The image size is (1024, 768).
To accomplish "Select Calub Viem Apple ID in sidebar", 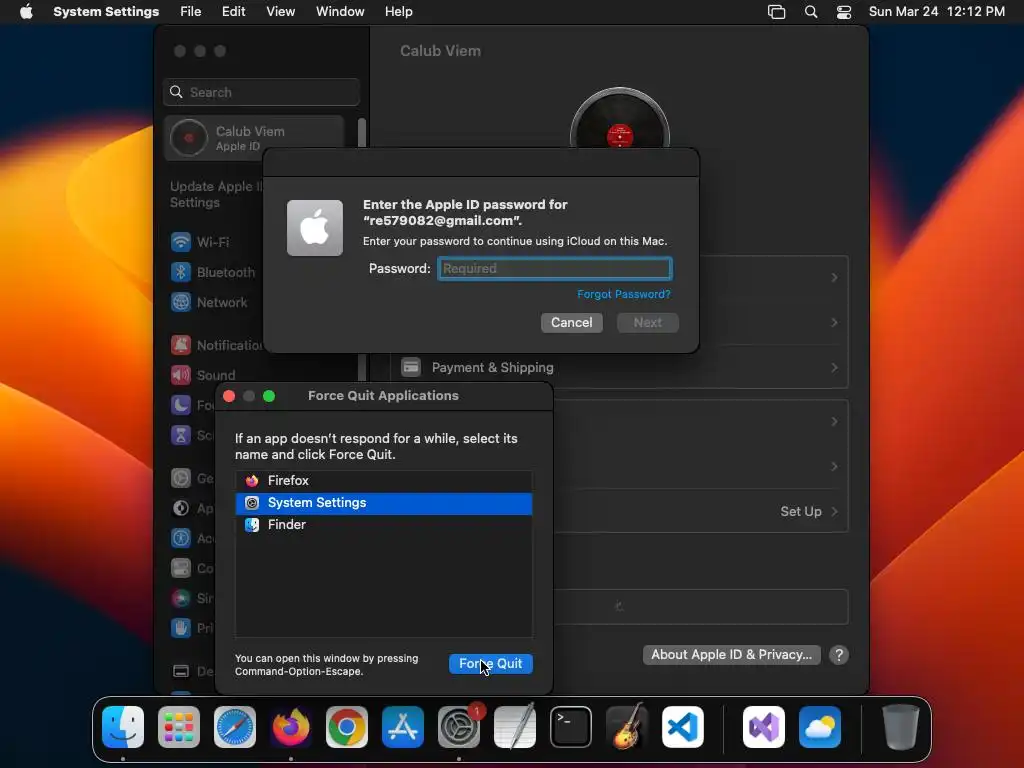I will pos(254,138).
